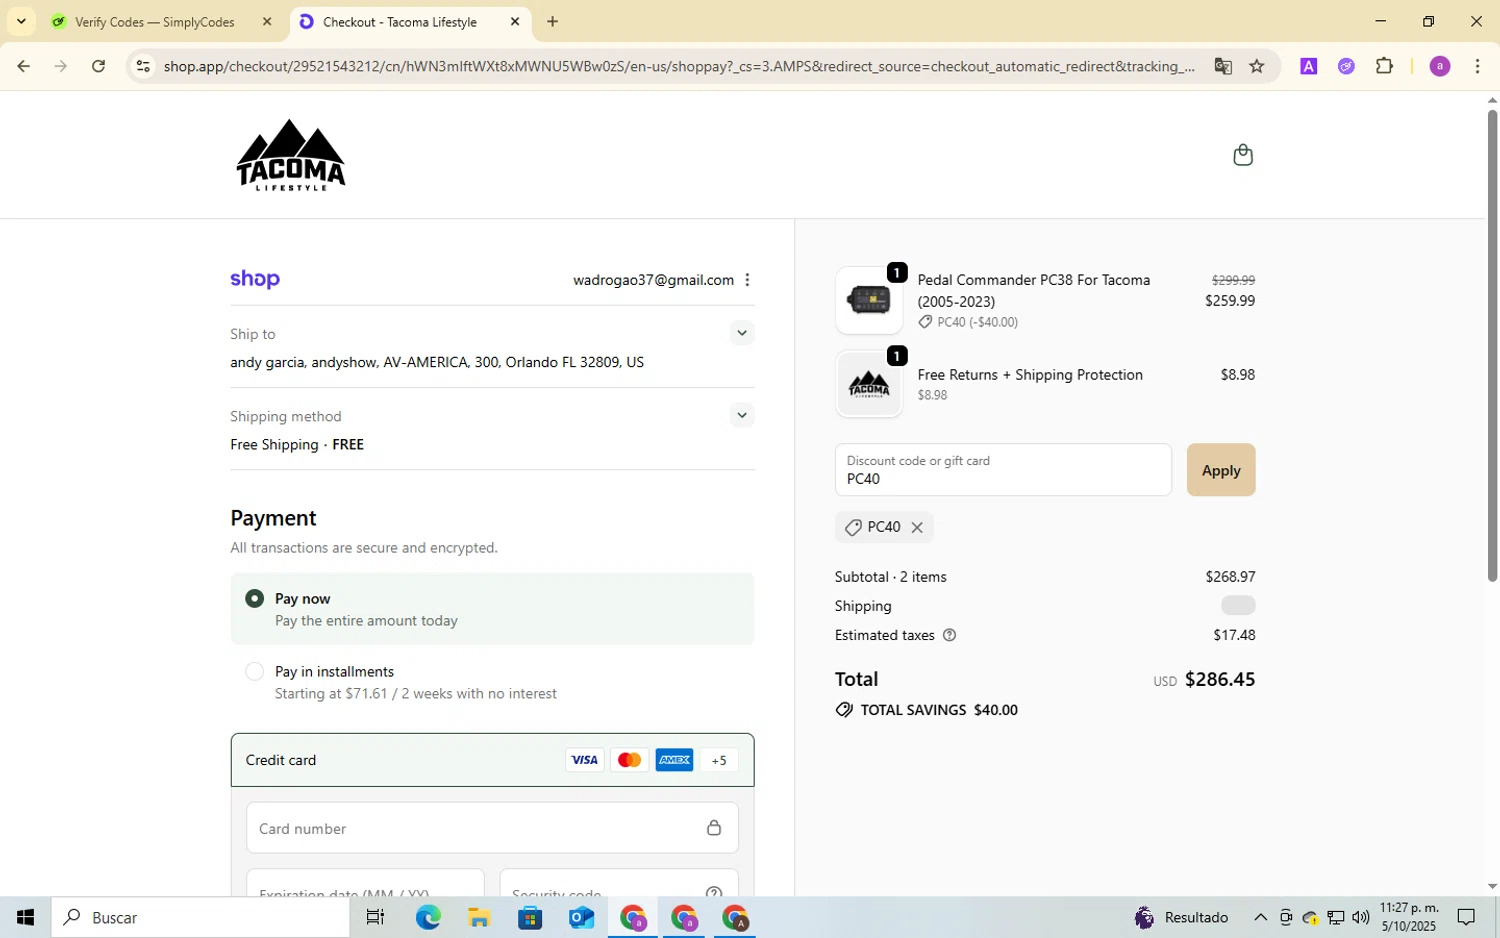Open File Explorer from taskbar

coord(479,917)
